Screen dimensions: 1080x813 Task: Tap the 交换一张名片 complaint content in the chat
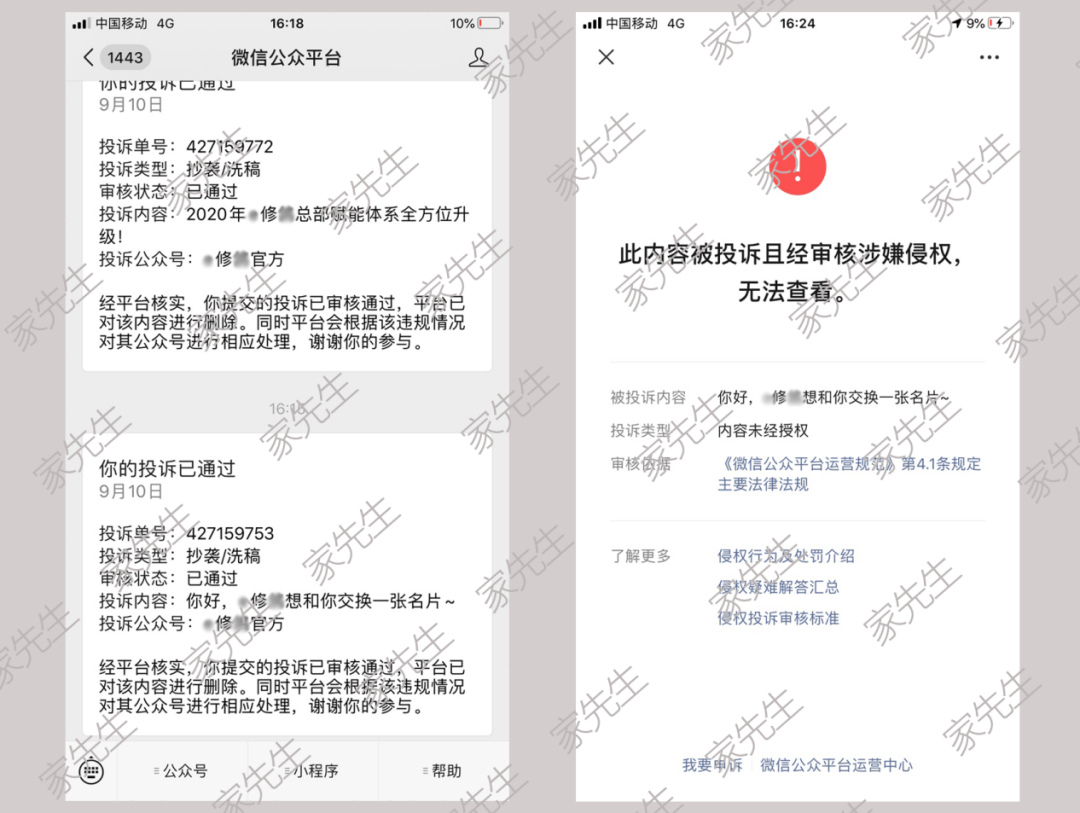click(x=321, y=601)
